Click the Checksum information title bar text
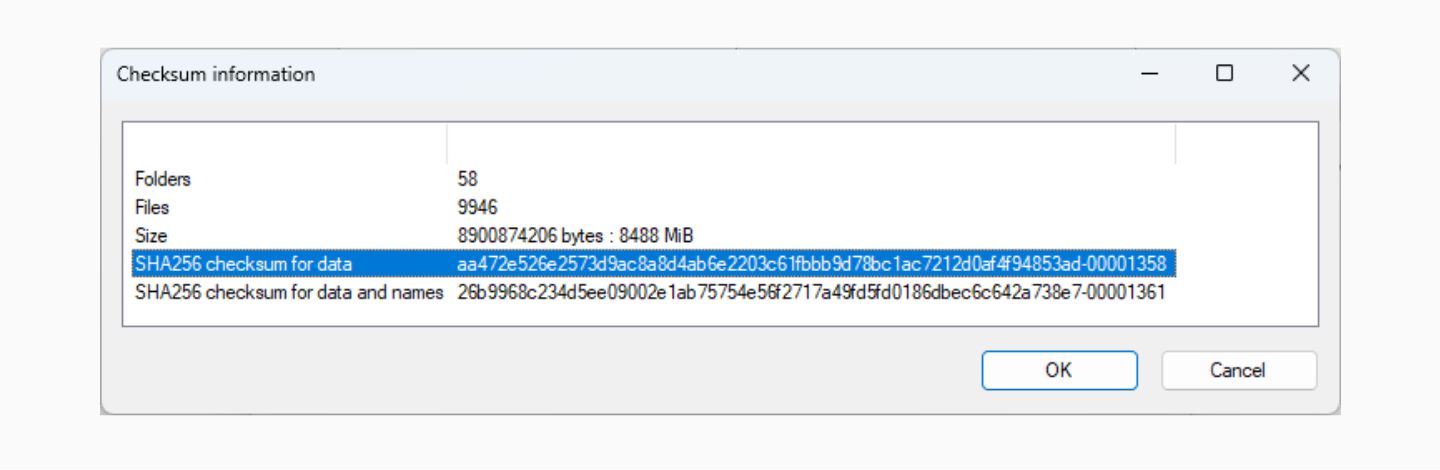The image size is (1440, 470). 216,74
